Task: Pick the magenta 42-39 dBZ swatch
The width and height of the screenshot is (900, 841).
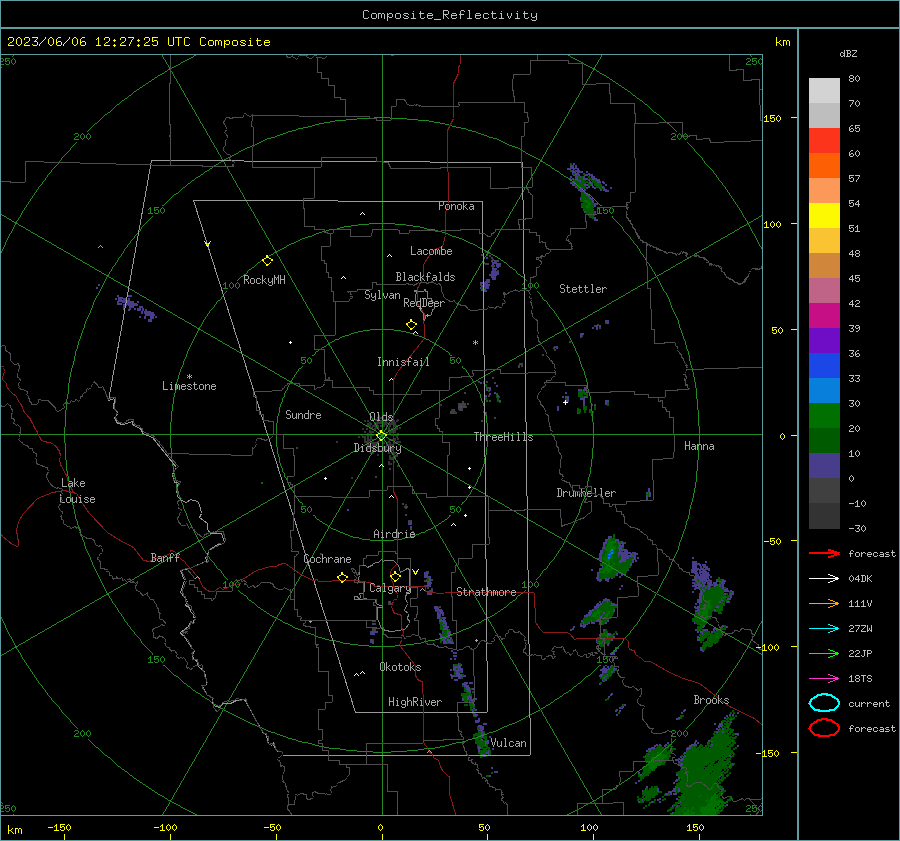Action: tap(824, 316)
